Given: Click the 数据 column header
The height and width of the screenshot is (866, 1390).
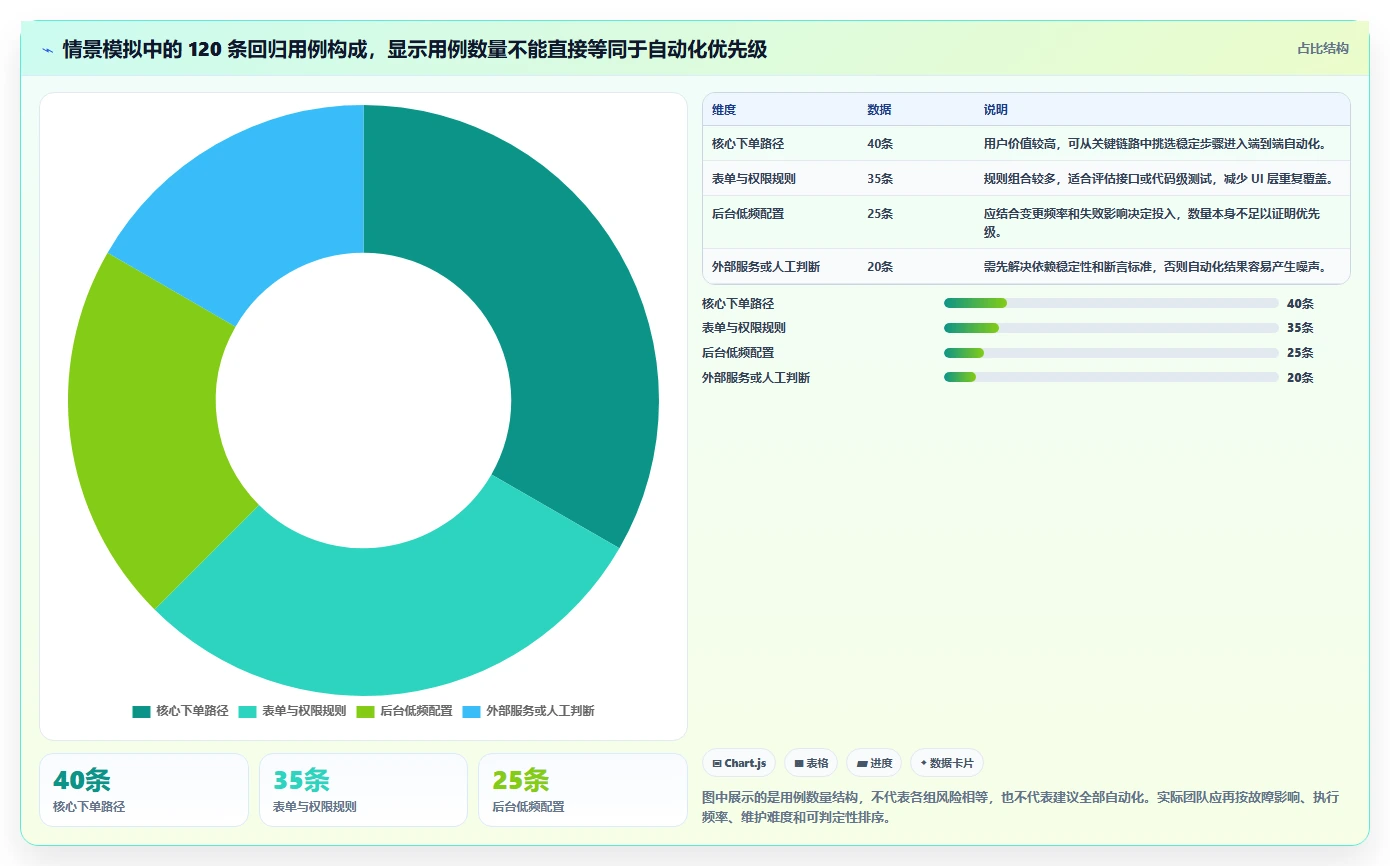Looking at the screenshot, I should [879, 110].
